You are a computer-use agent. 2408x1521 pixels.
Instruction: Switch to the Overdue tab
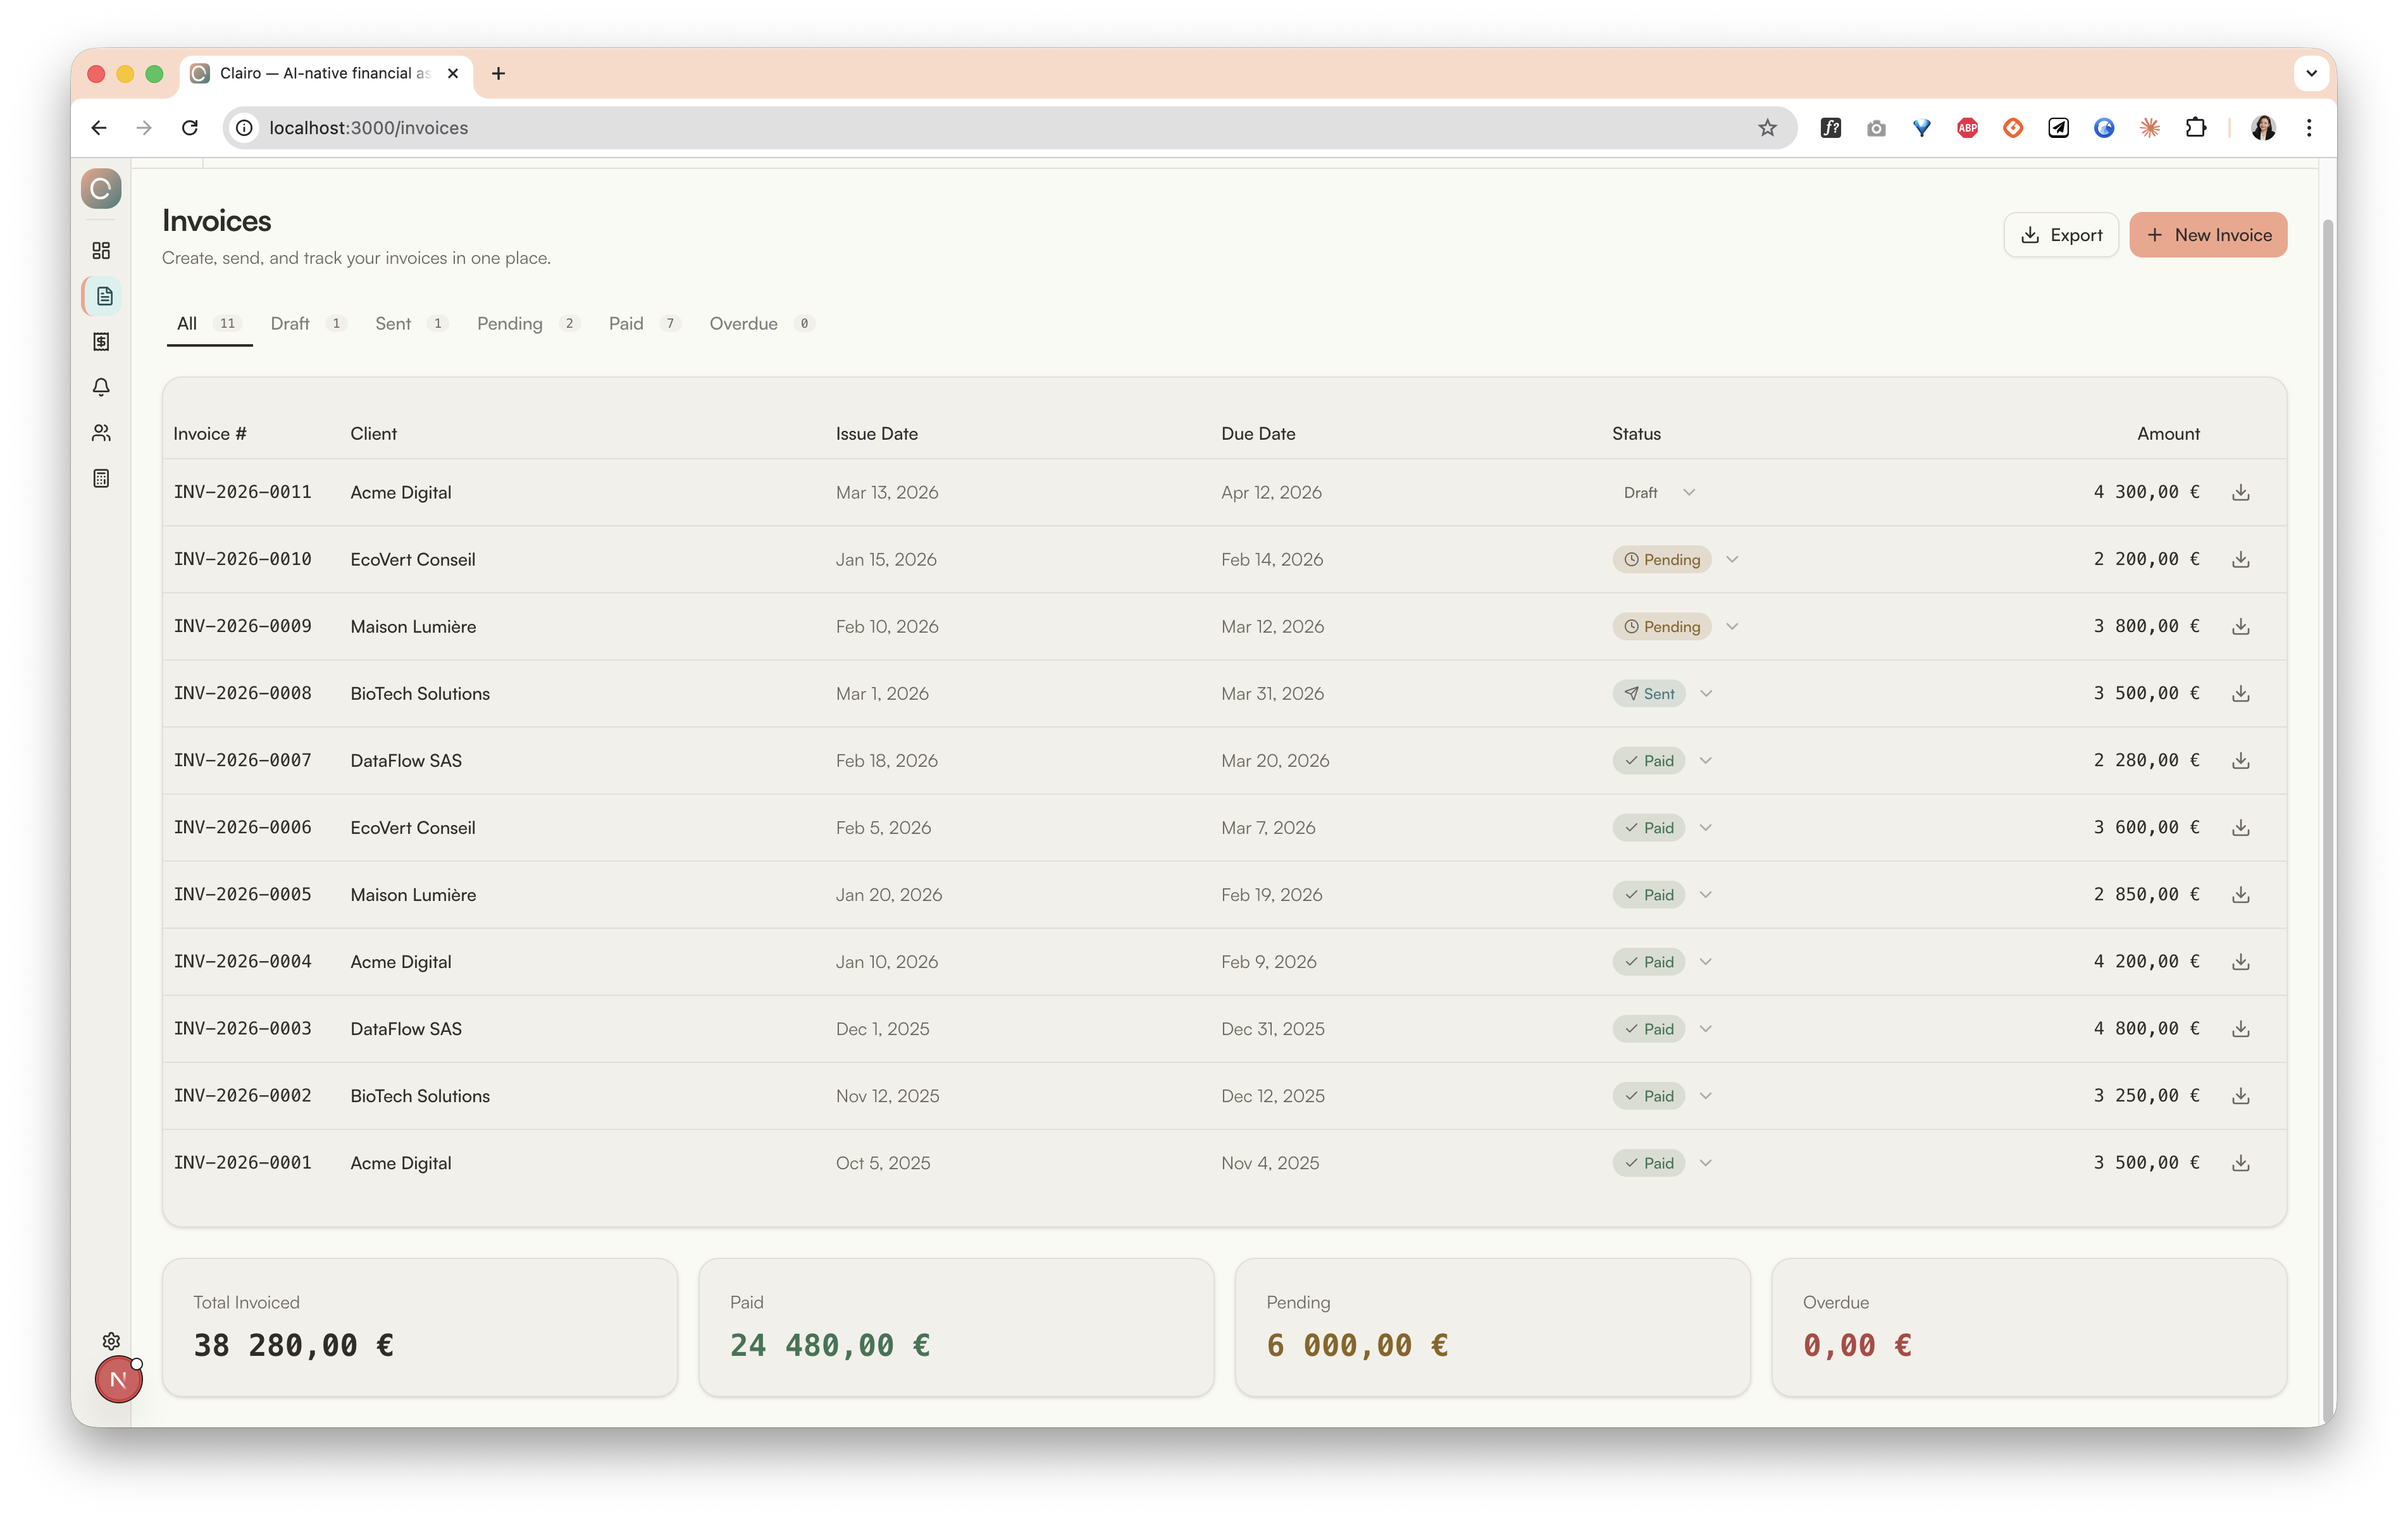tap(761, 323)
